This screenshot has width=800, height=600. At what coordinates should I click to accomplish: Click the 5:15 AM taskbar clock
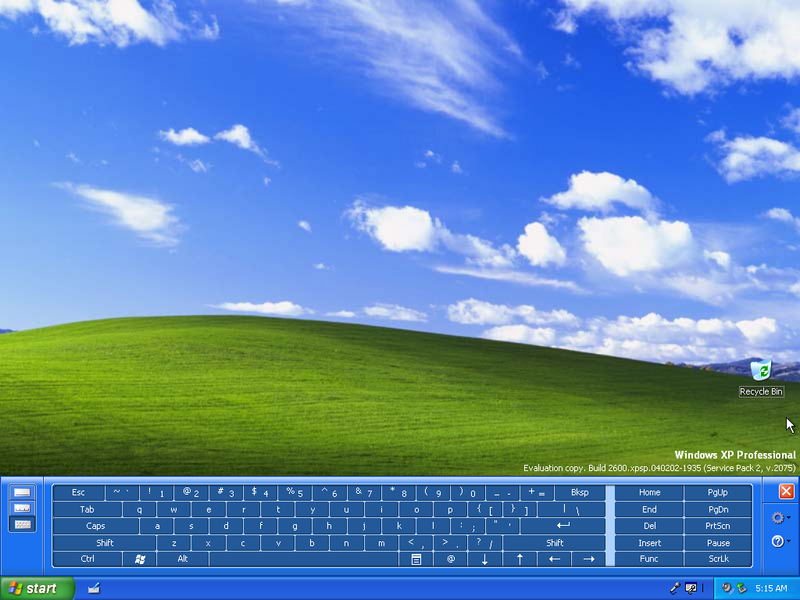pos(771,589)
